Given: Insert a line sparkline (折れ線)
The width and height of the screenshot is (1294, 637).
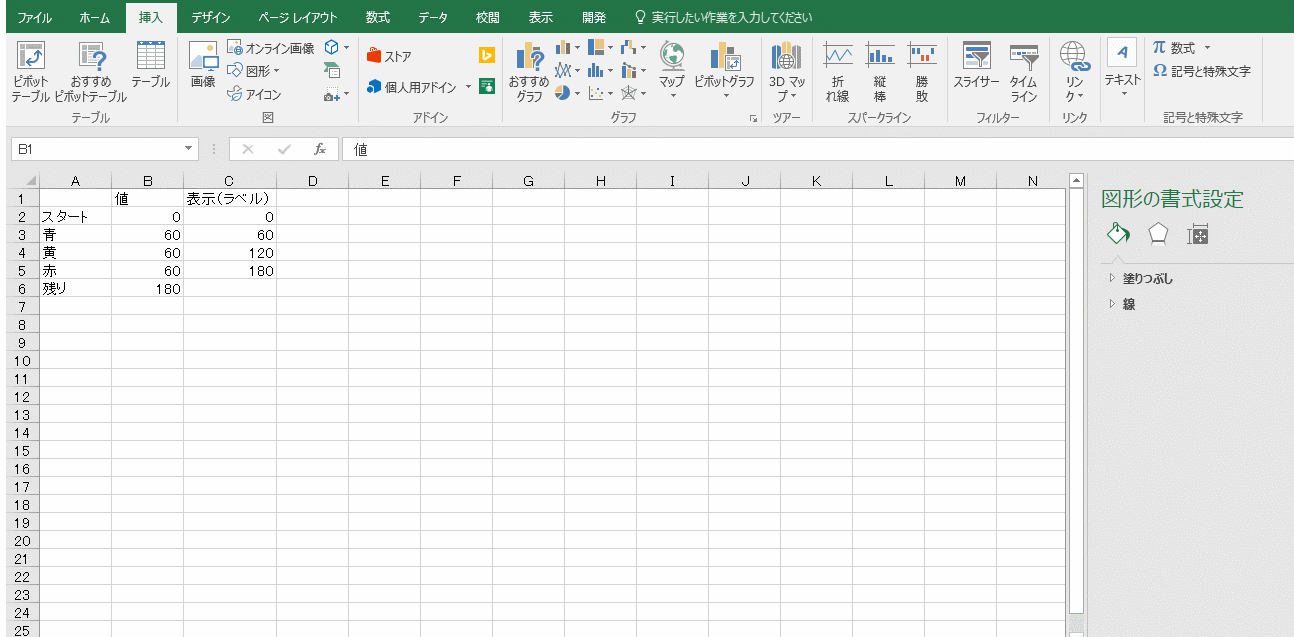Looking at the screenshot, I should 837,70.
